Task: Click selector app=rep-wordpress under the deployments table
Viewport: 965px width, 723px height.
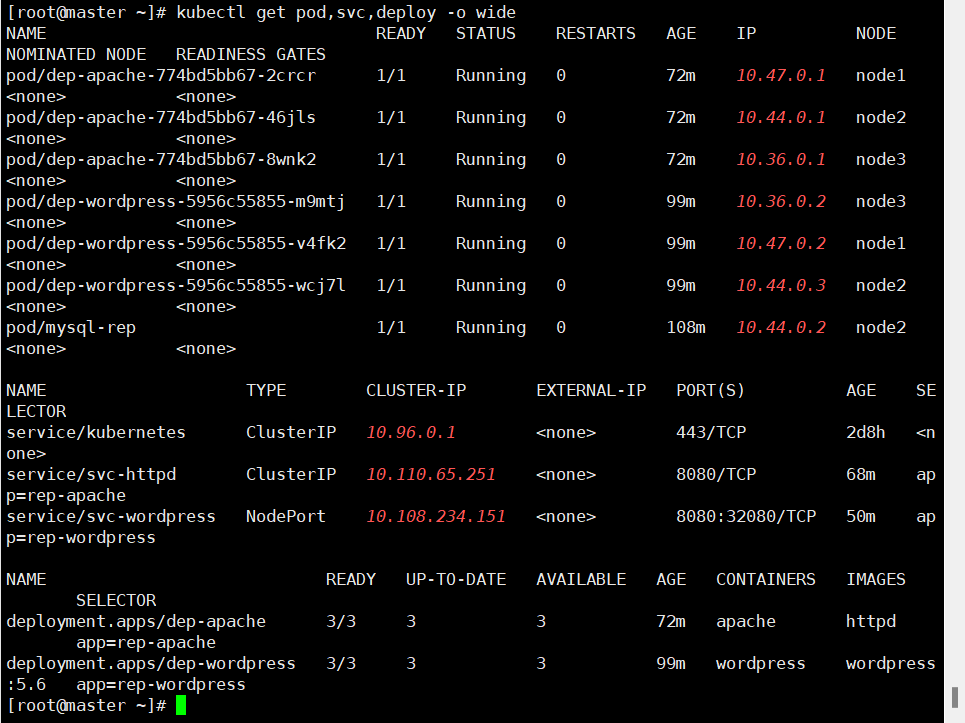Action: pyautogui.click(x=161, y=684)
